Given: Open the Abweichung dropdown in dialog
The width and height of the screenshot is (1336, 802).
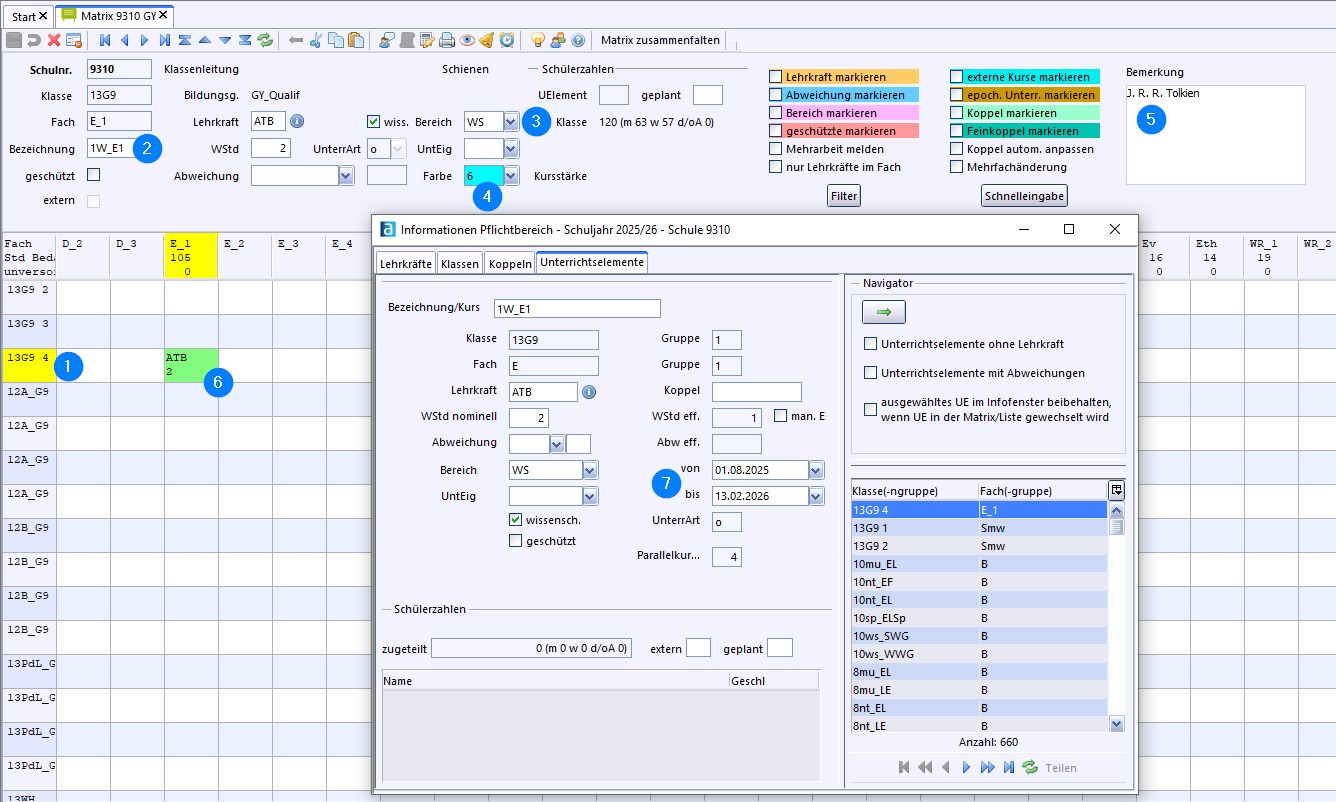Looking at the screenshot, I should (x=557, y=444).
